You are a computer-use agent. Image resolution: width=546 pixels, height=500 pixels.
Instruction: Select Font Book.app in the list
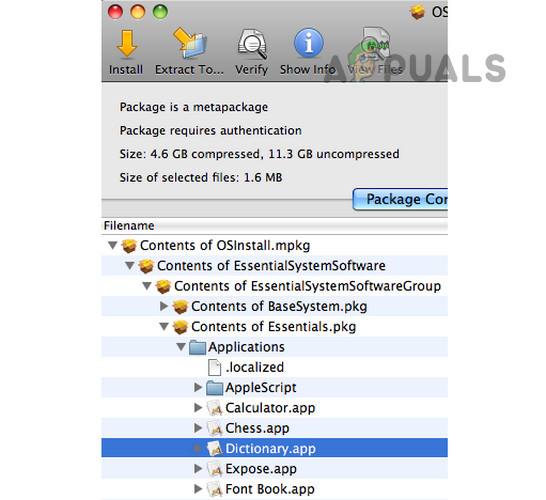274,489
